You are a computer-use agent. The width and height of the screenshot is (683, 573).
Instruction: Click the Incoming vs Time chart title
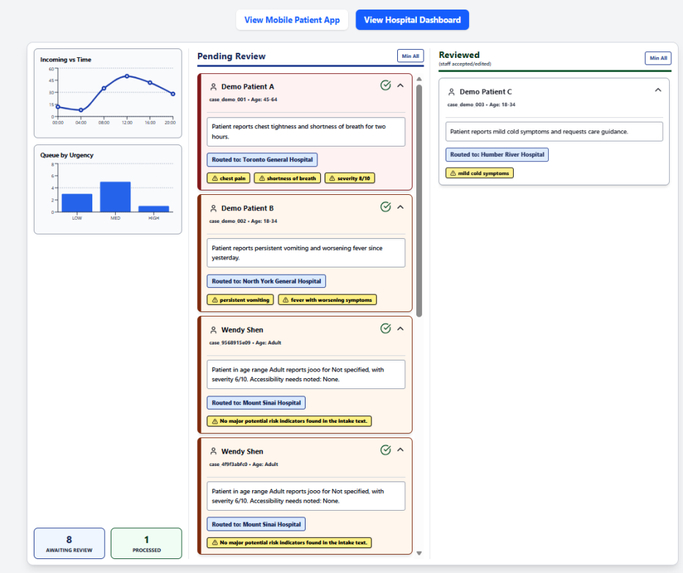click(66, 60)
